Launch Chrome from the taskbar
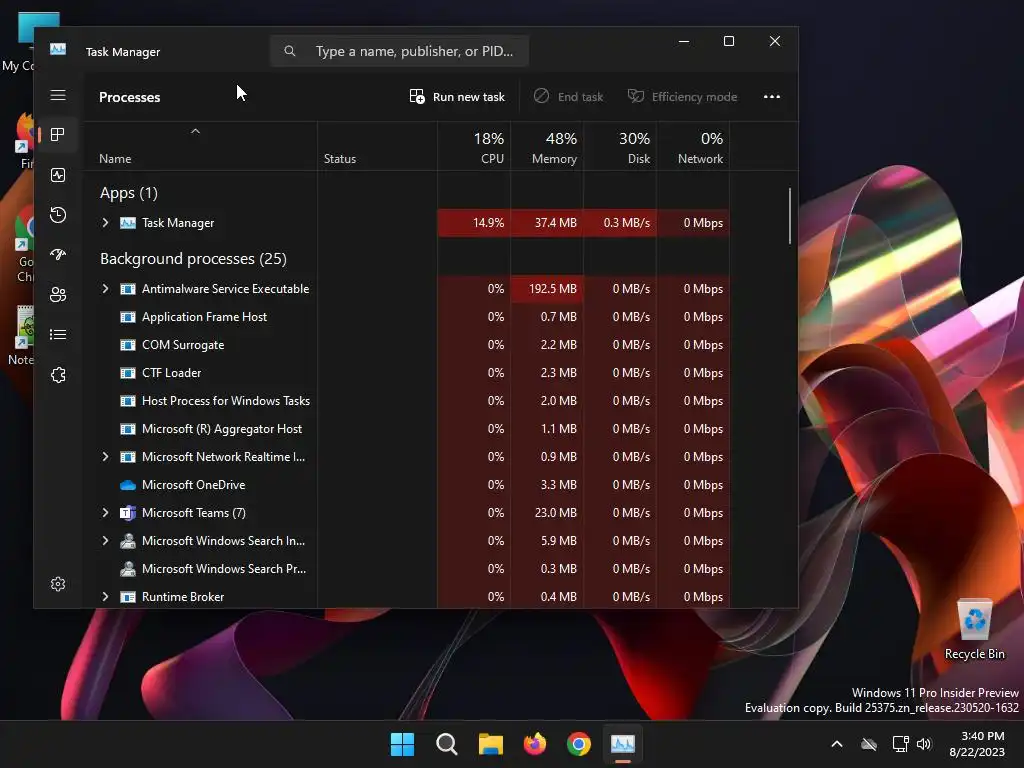This screenshot has width=1024, height=768. [579, 744]
